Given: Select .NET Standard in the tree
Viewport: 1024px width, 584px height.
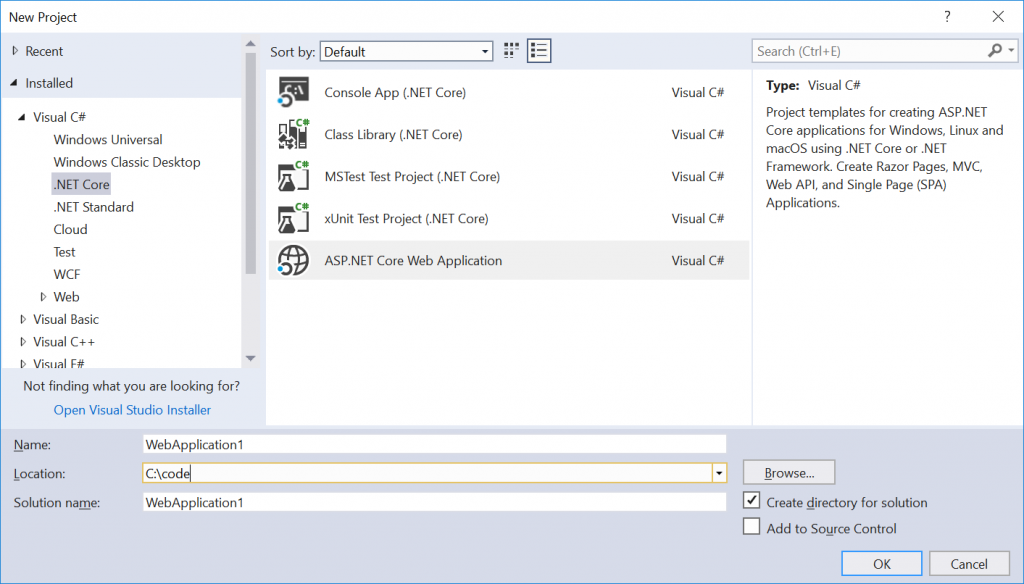Looking at the screenshot, I should [93, 207].
